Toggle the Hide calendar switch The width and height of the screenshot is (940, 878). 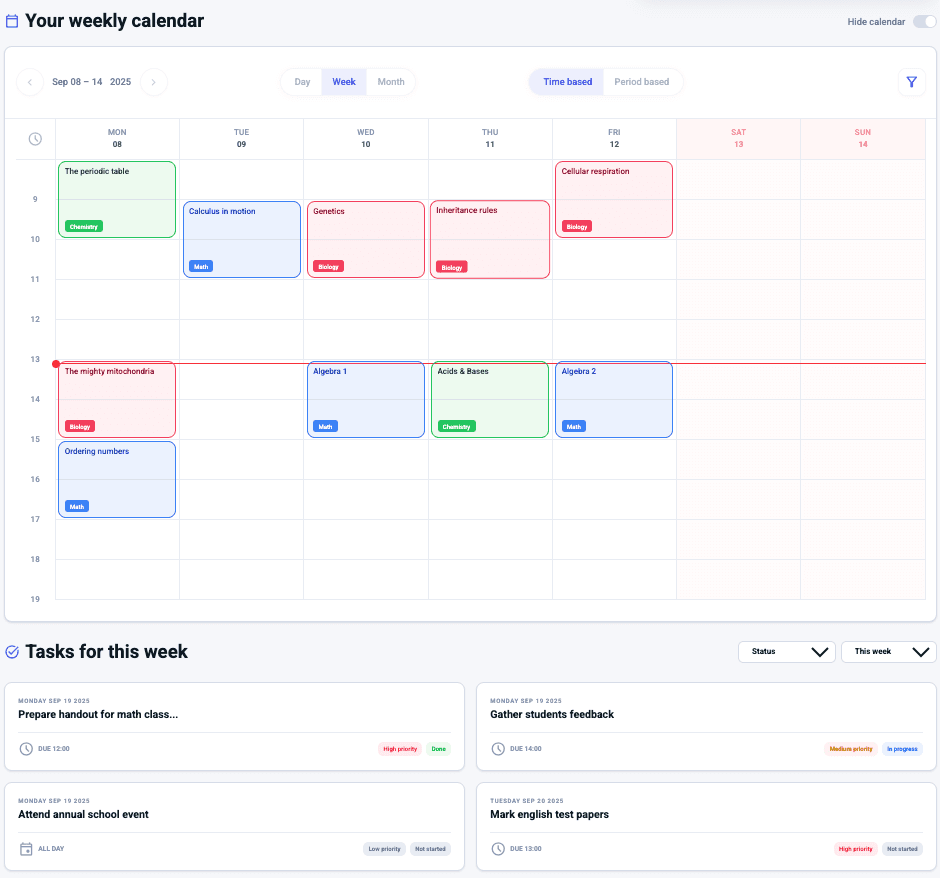coord(923,22)
